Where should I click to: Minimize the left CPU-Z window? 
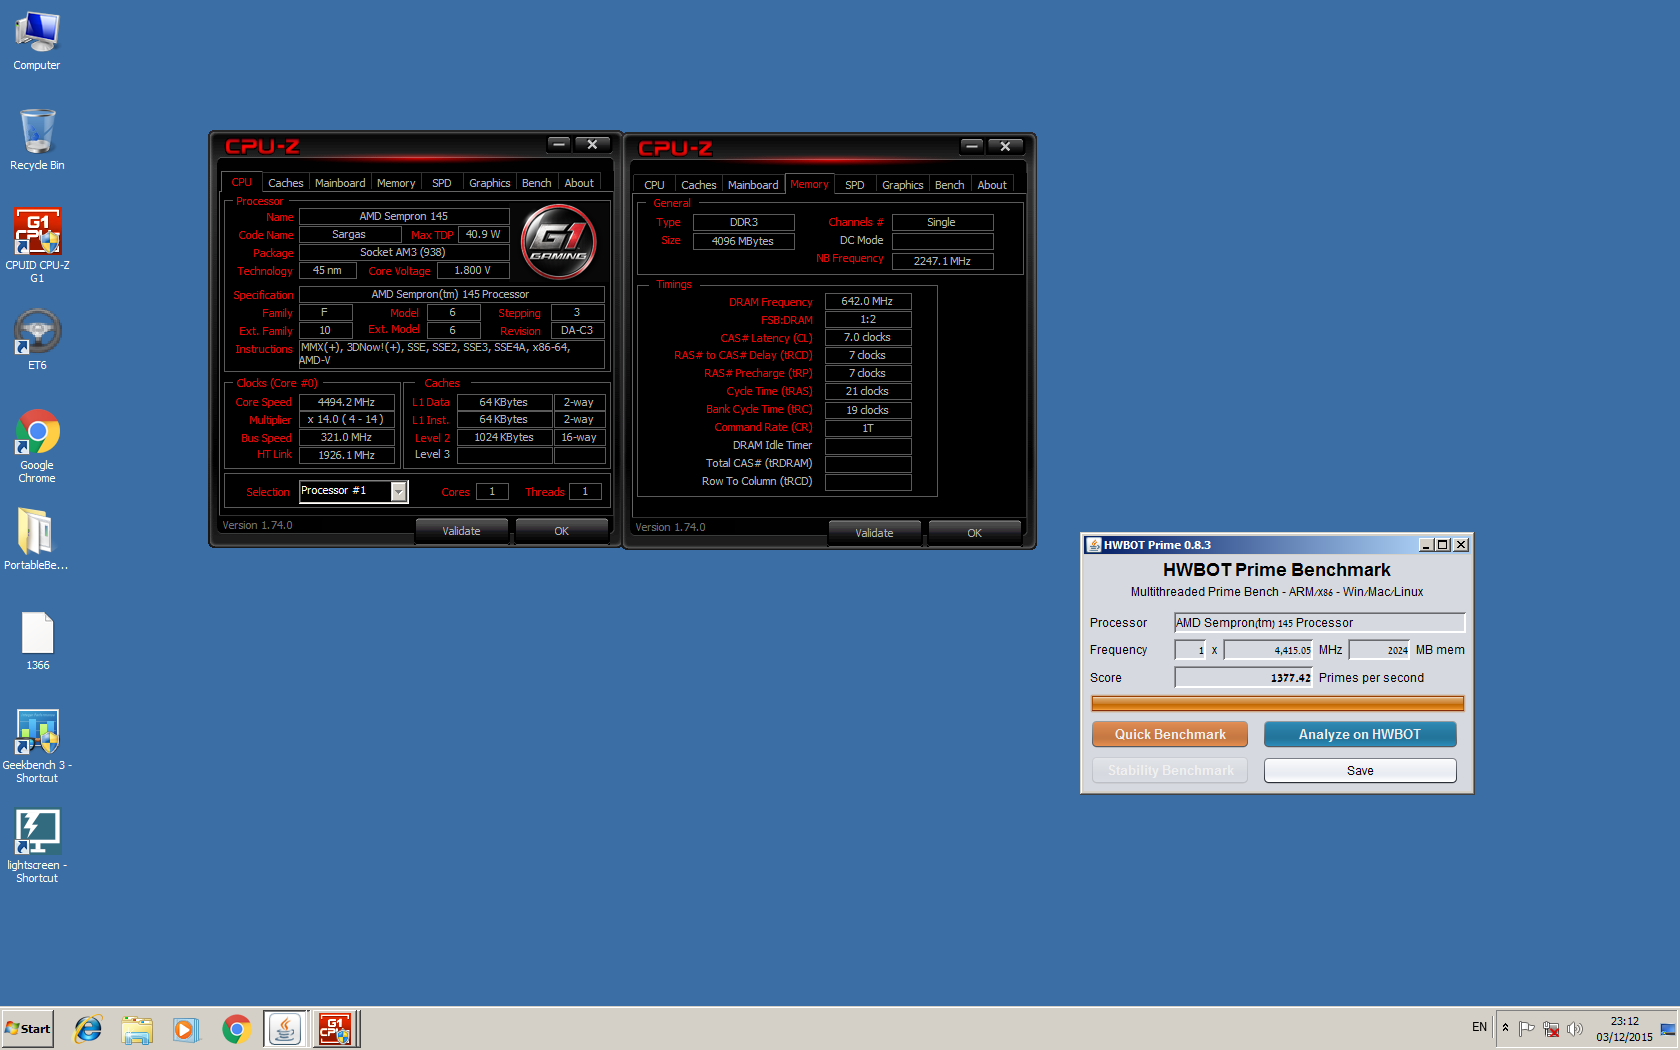point(559,144)
